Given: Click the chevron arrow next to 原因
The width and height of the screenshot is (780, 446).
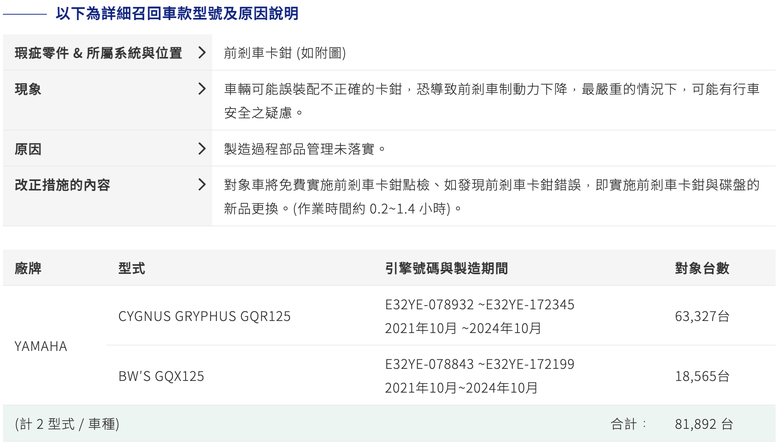Looking at the screenshot, I should (x=201, y=149).
